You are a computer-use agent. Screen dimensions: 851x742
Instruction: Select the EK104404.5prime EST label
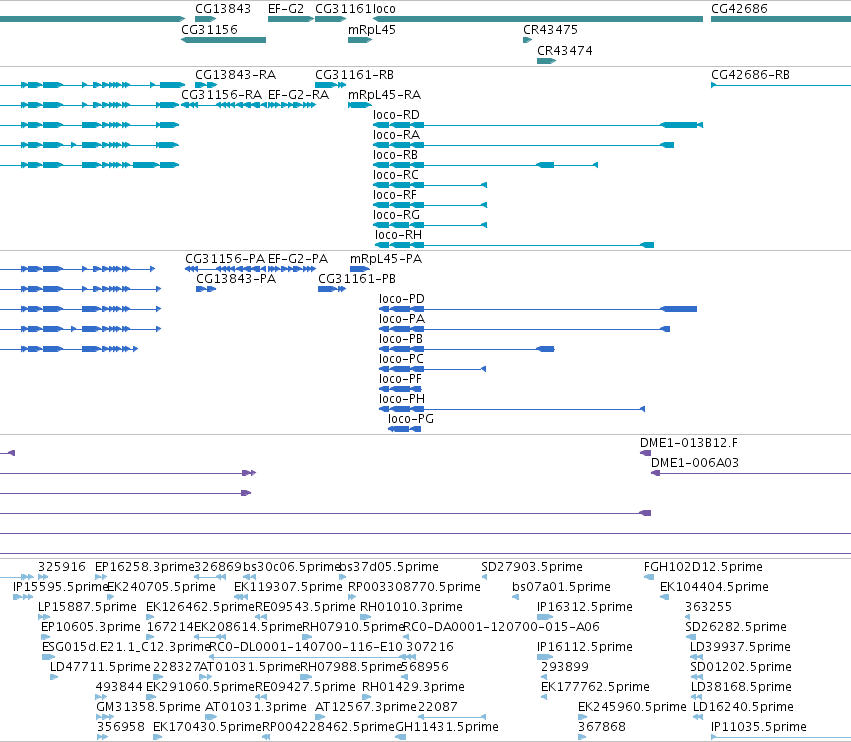pyautogui.click(x=714, y=587)
